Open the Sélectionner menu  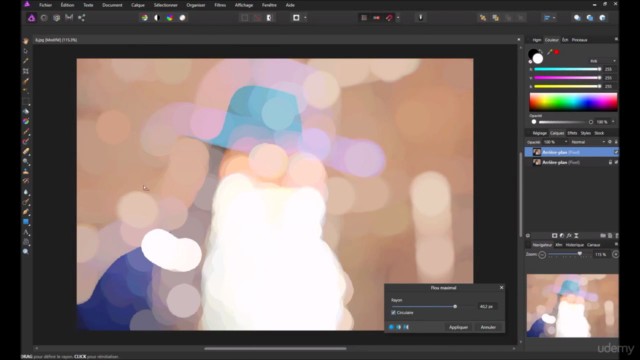click(165, 5)
